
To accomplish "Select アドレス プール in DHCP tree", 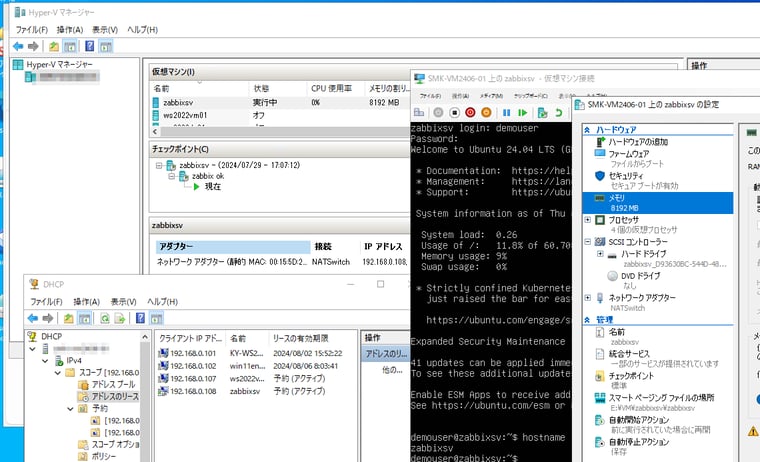I will (113, 384).
